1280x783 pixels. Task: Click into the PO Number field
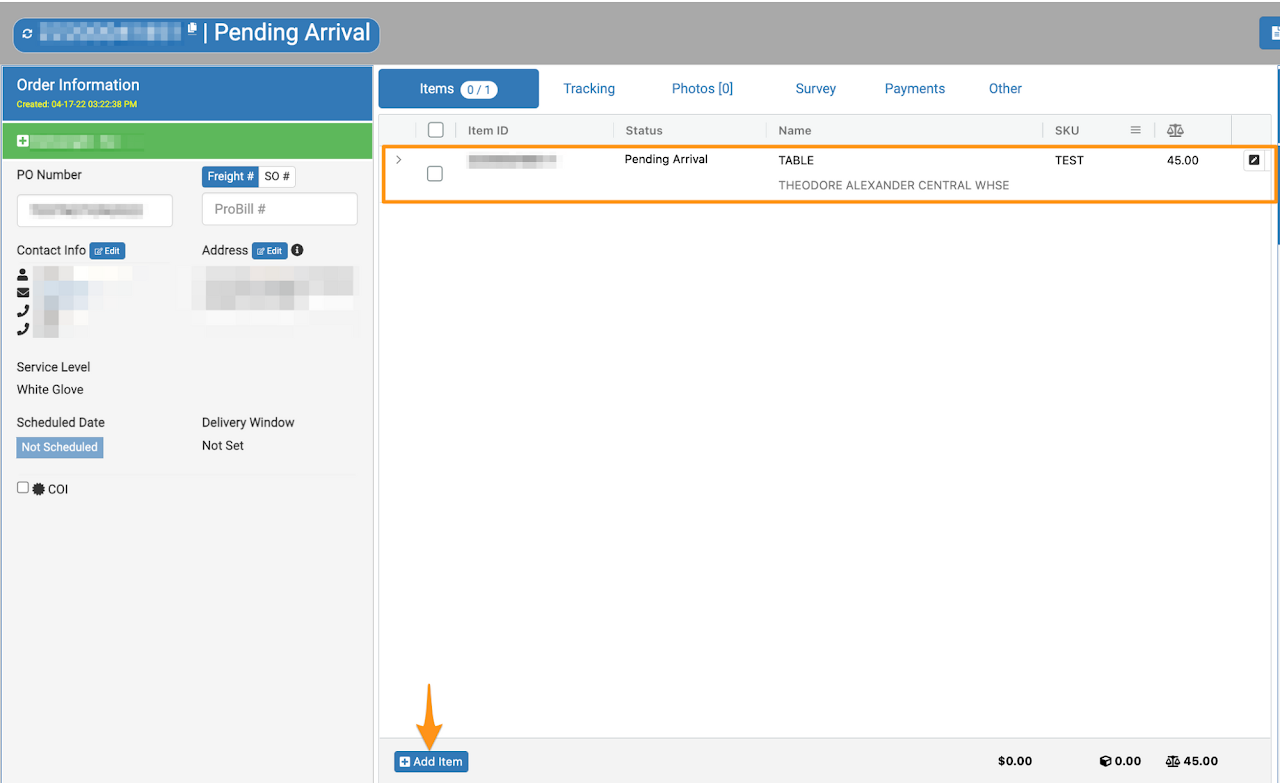click(95, 210)
